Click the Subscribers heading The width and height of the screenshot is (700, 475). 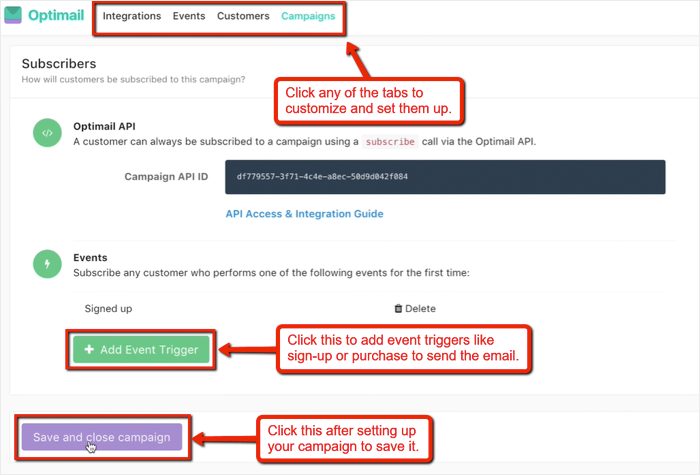[59, 63]
